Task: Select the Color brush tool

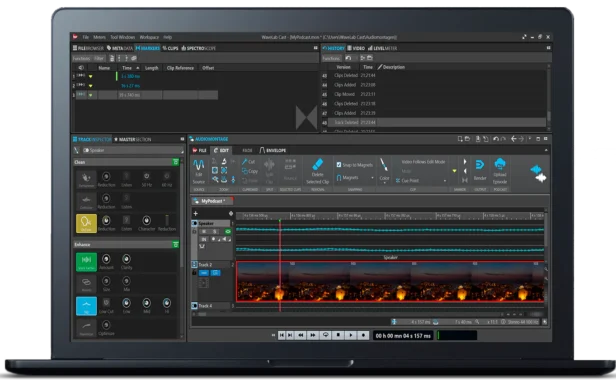Action: 384,165
